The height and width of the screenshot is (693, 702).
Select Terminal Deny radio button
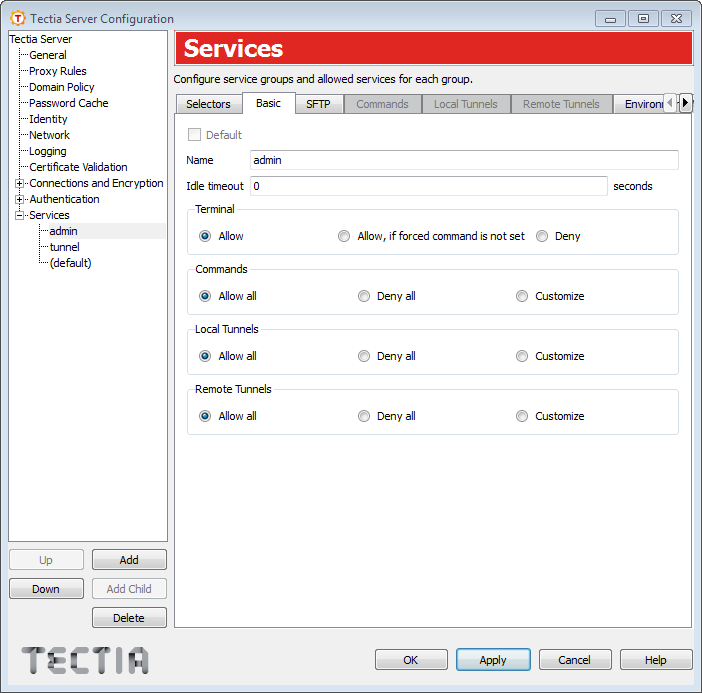point(542,236)
